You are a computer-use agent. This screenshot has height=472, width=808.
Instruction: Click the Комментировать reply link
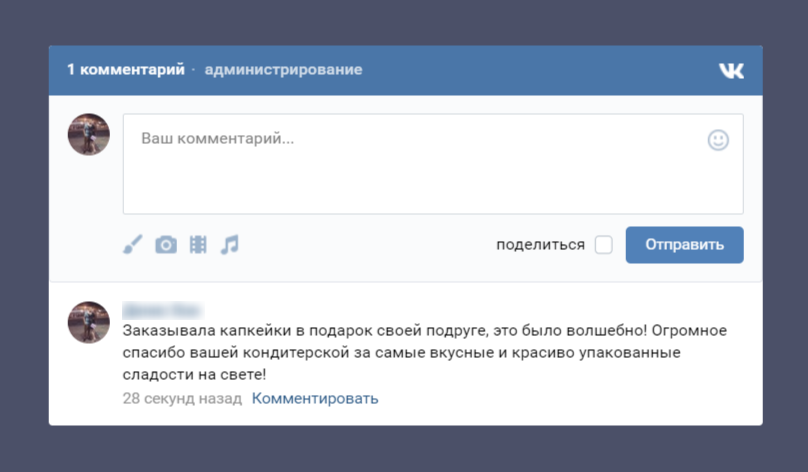[x=315, y=399]
